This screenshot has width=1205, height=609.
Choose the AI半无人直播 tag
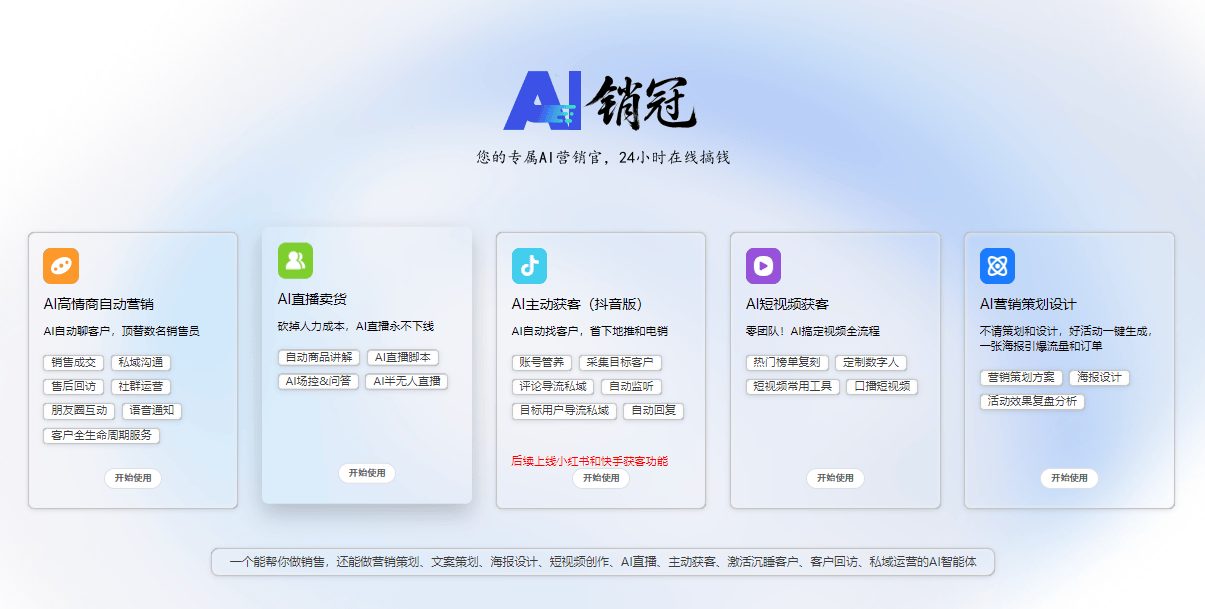(406, 382)
